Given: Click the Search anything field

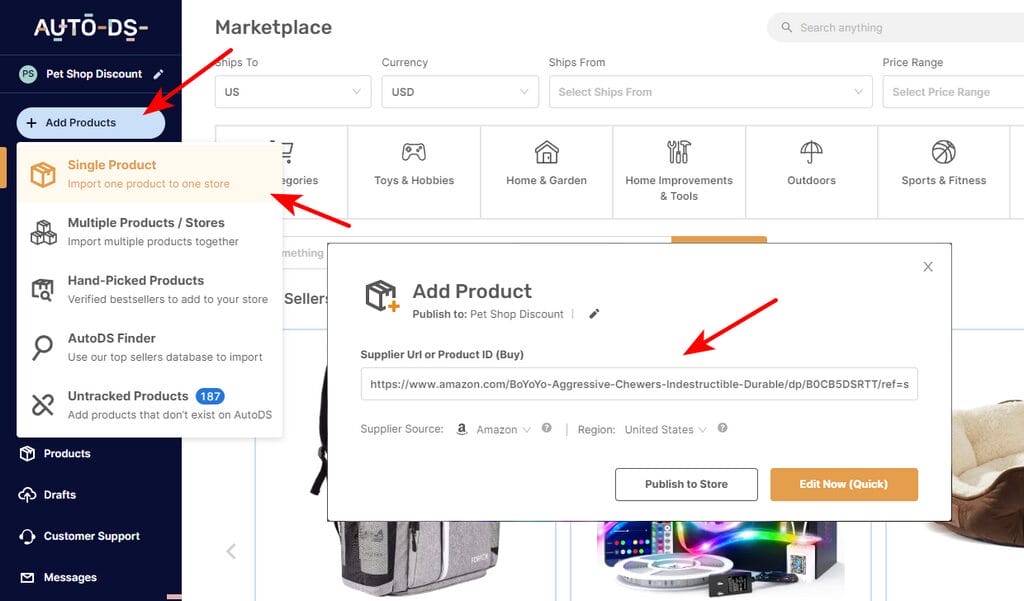Looking at the screenshot, I should point(895,27).
